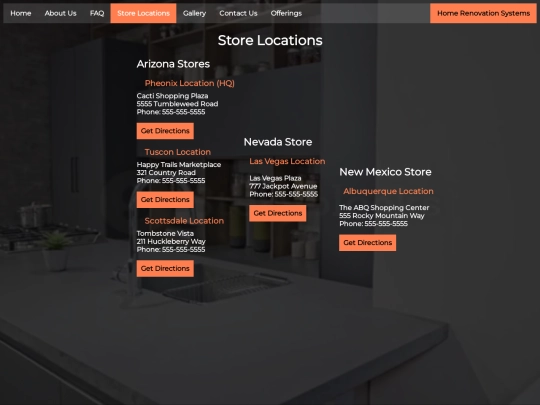Viewport: 540px width, 405px height.
Task: Open the FAQ nav link
Action: click(x=97, y=13)
